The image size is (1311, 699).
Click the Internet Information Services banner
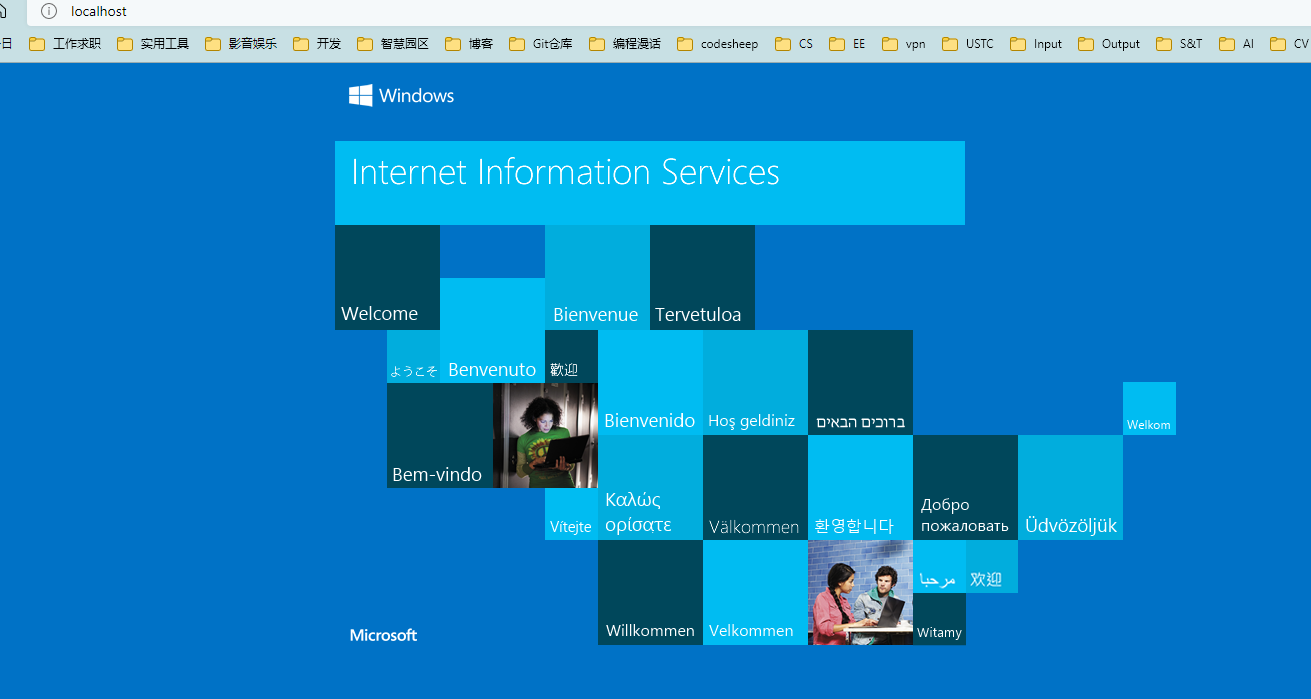pyautogui.click(x=650, y=183)
